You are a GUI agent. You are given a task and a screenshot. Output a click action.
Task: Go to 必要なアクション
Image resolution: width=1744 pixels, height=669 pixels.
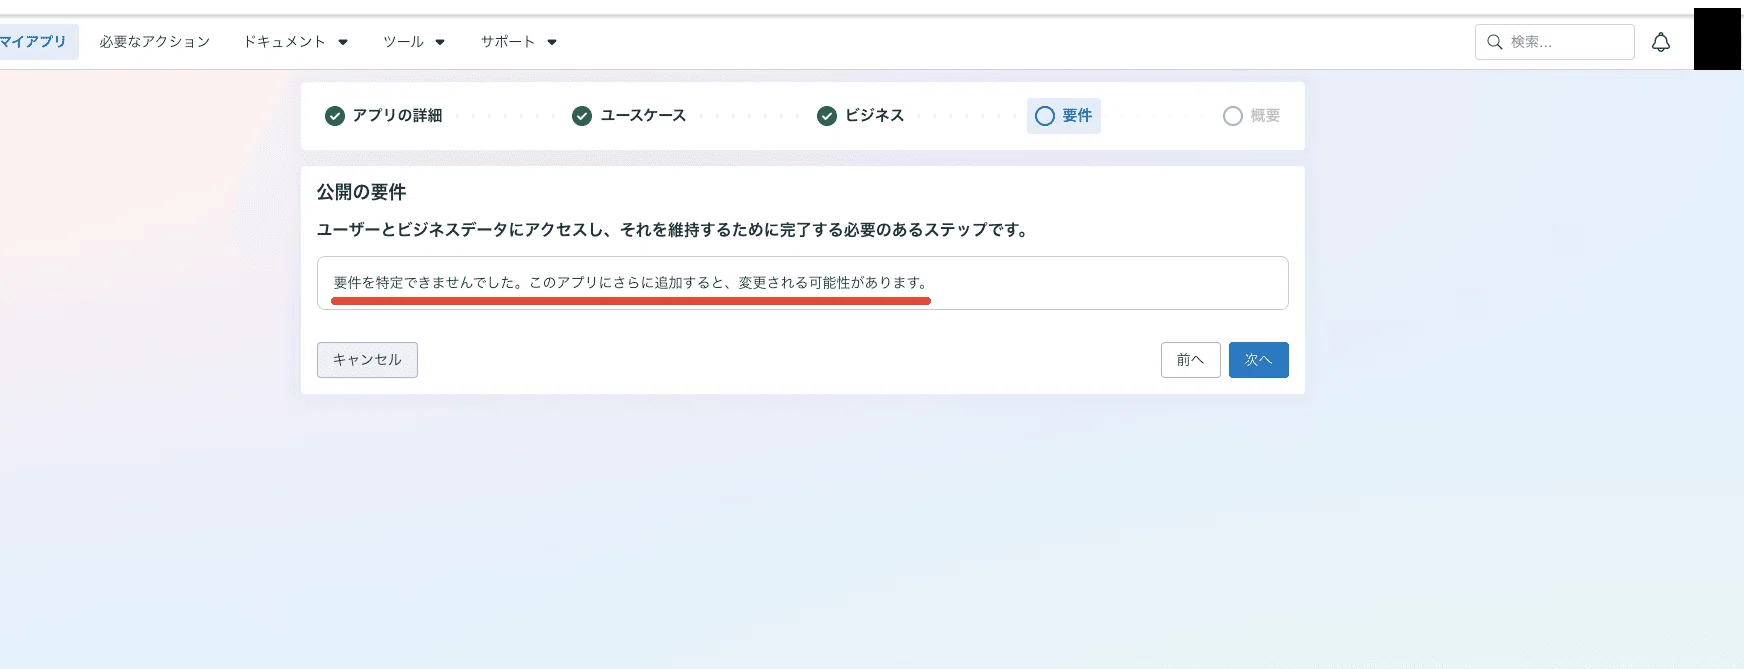pyautogui.click(x=155, y=42)
